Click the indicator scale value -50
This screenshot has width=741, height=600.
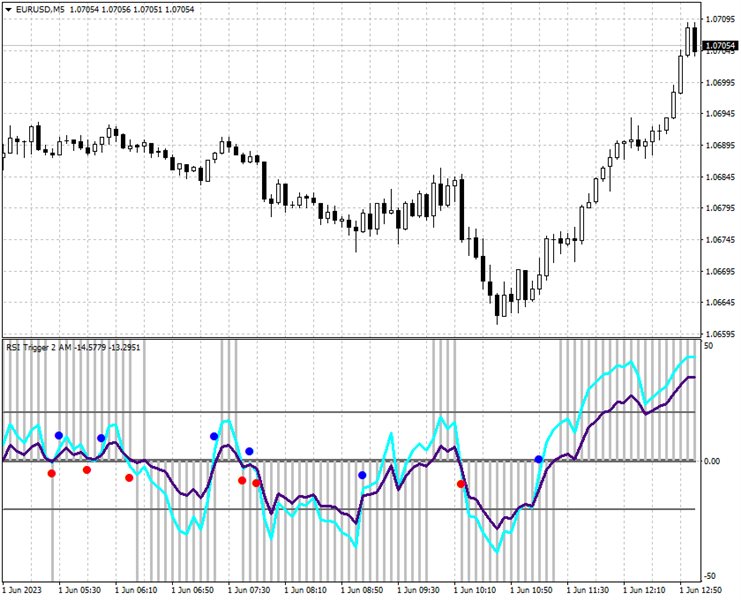tap(710, 576)
